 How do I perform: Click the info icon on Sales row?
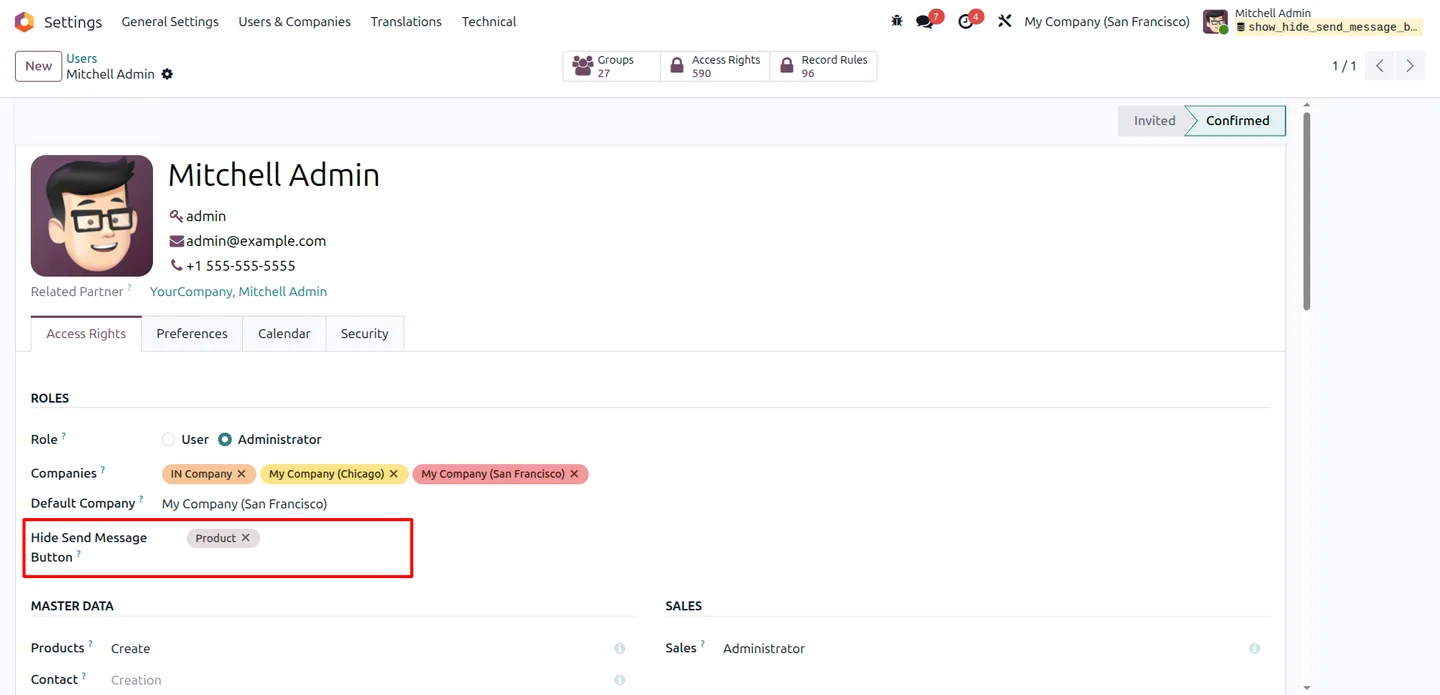pyautogui.click(x=1254, y=649)
